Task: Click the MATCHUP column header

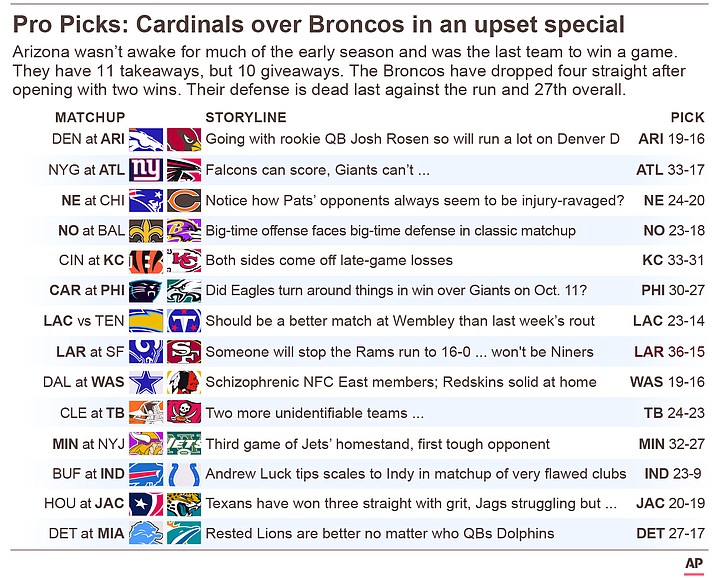Action: (x=90, y=118)
